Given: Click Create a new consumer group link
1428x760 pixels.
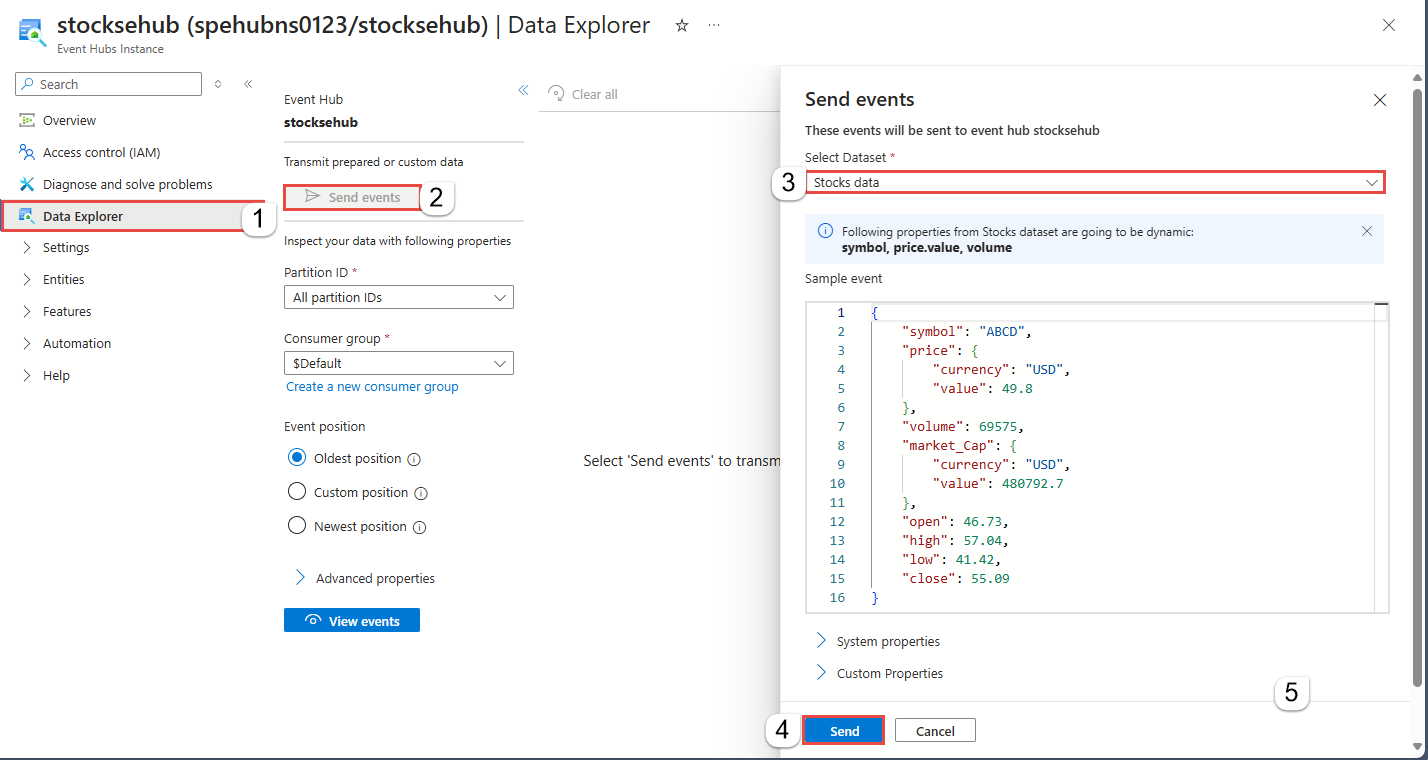Looking at the screenshot, I should 372,387.
